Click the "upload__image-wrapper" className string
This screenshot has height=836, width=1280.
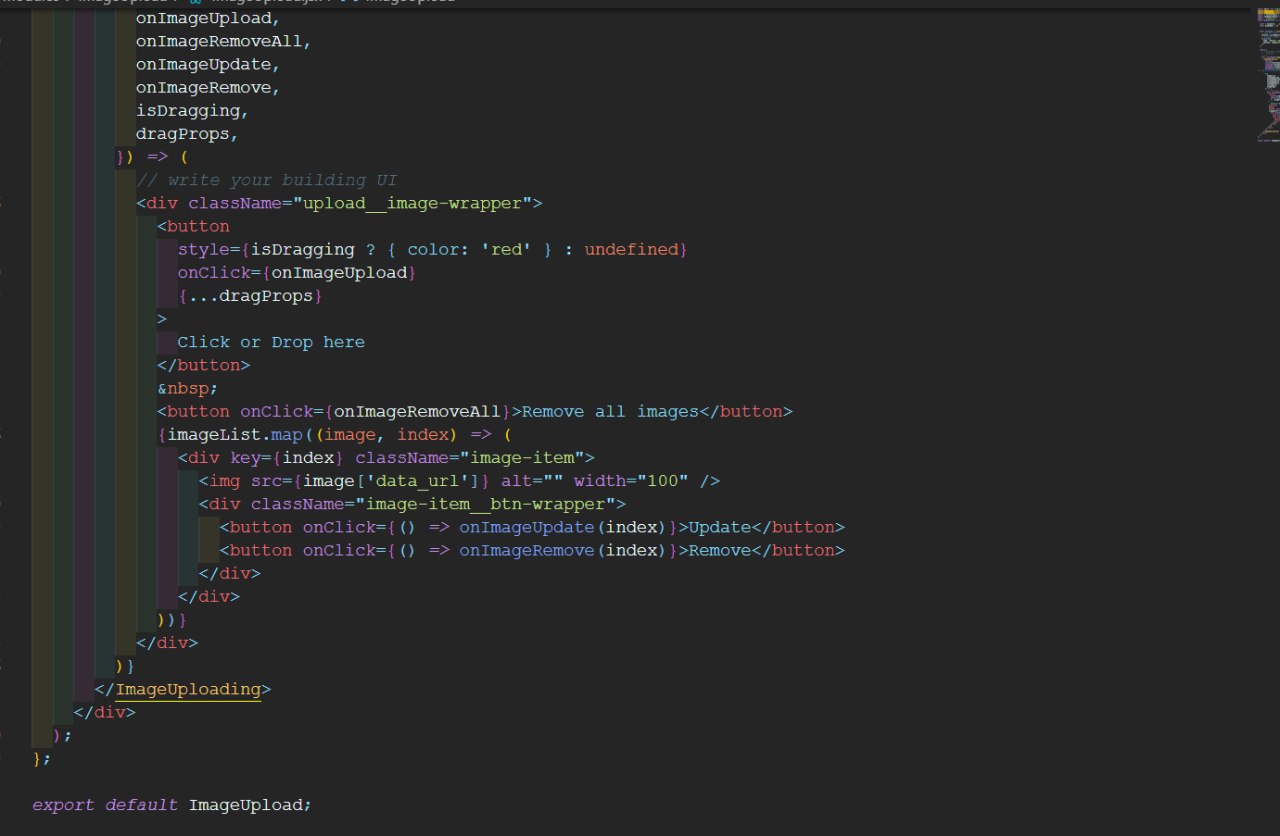pos(417,203)
